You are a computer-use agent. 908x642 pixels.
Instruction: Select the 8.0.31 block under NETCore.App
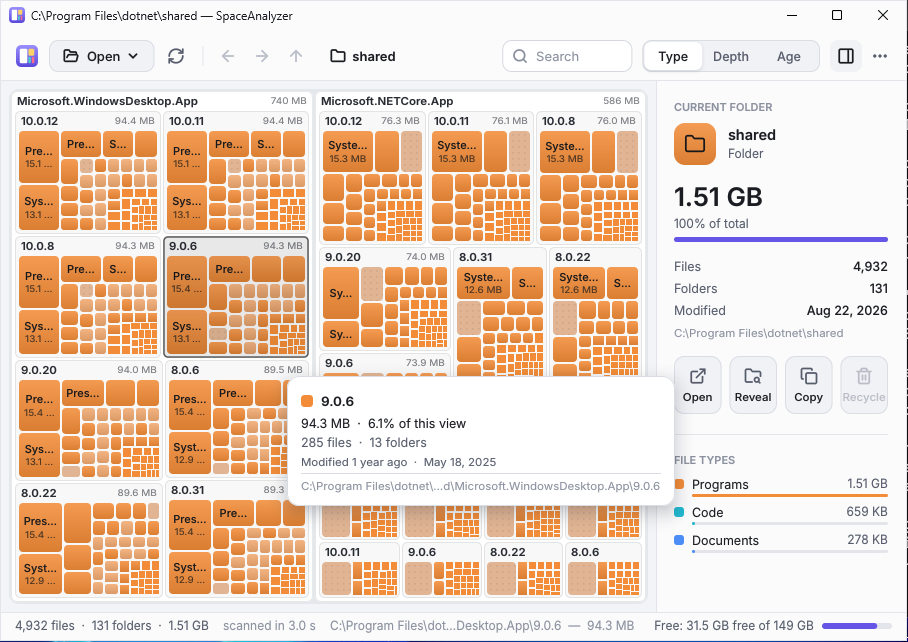500,313
